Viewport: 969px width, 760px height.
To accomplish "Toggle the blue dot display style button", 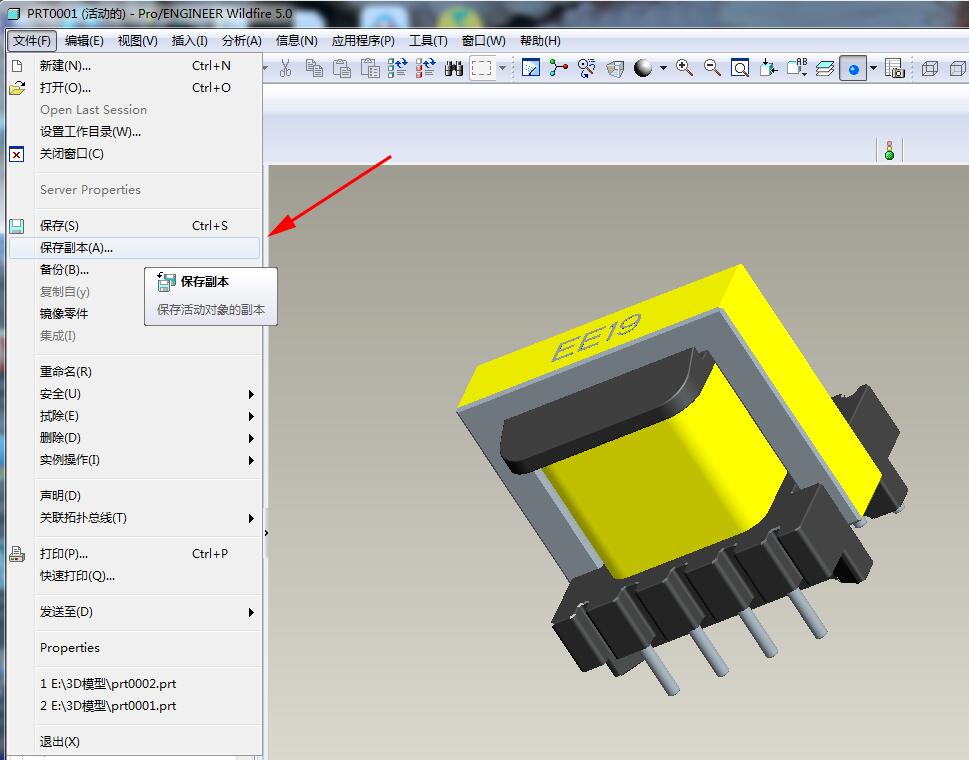I will point(853,69).
